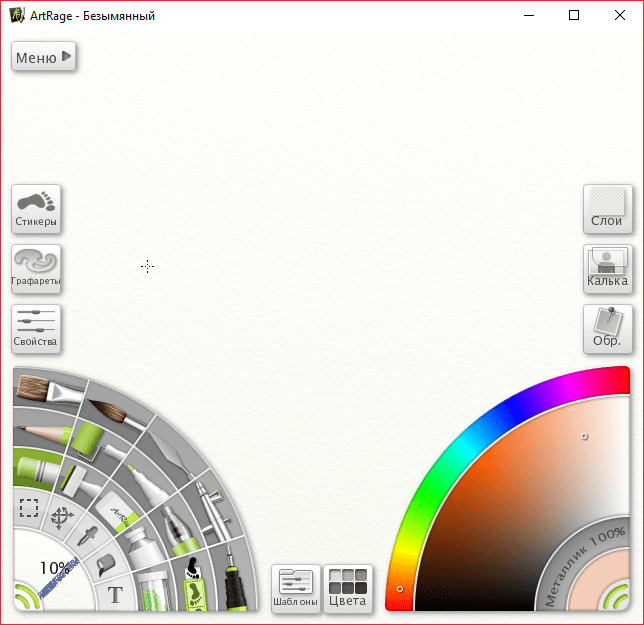Choose the Felt Pen marker tool
The width and height of the screenshot is (644, 625).
pyautogui.click(x=148, y=487)
